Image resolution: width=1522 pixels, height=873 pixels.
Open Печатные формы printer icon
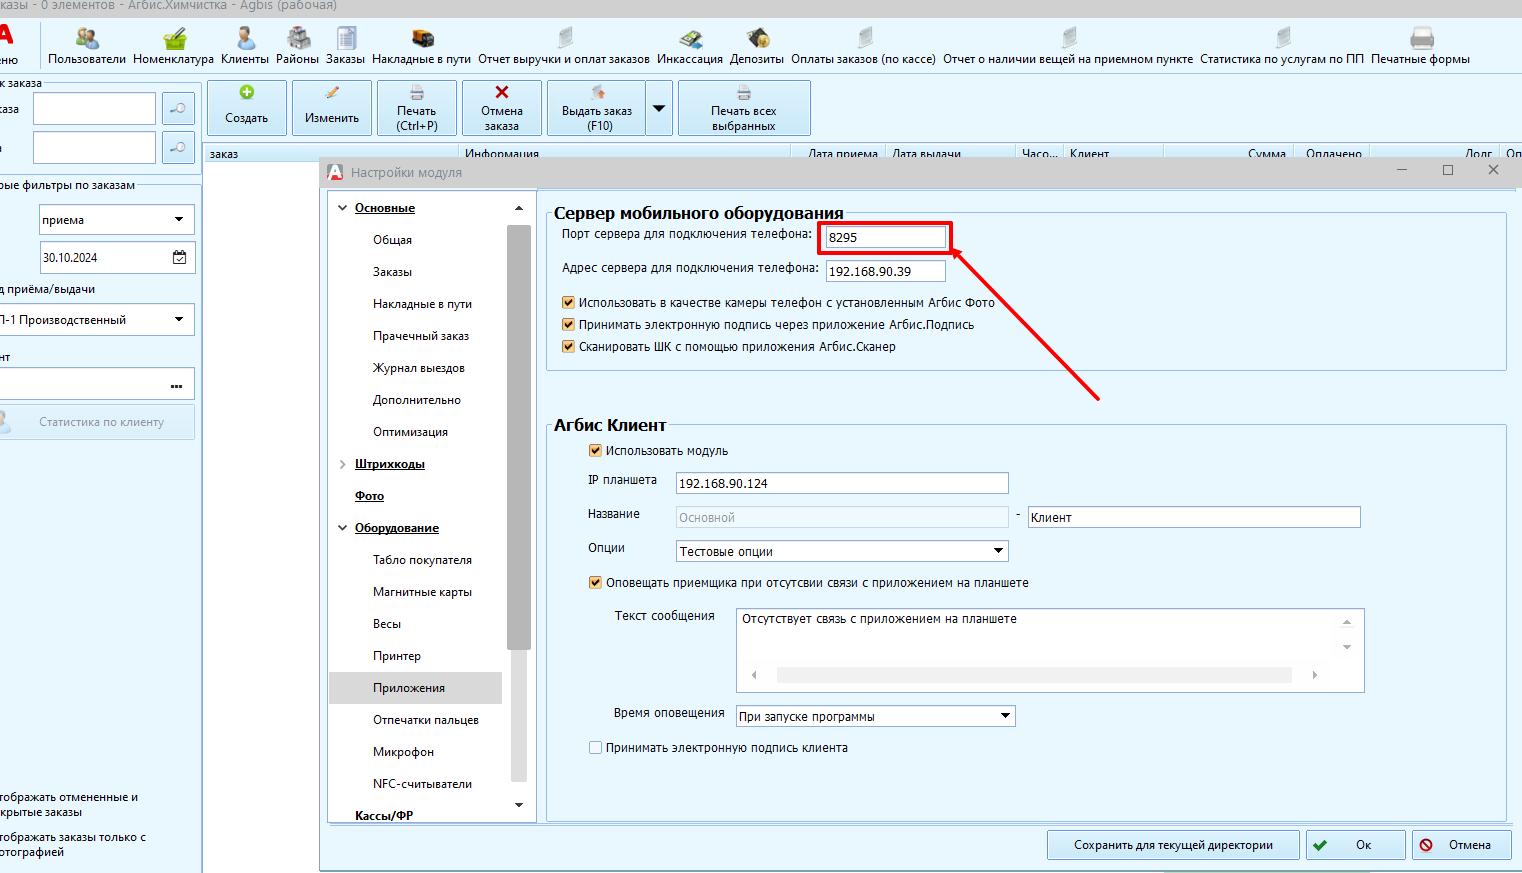[1421, 40]
